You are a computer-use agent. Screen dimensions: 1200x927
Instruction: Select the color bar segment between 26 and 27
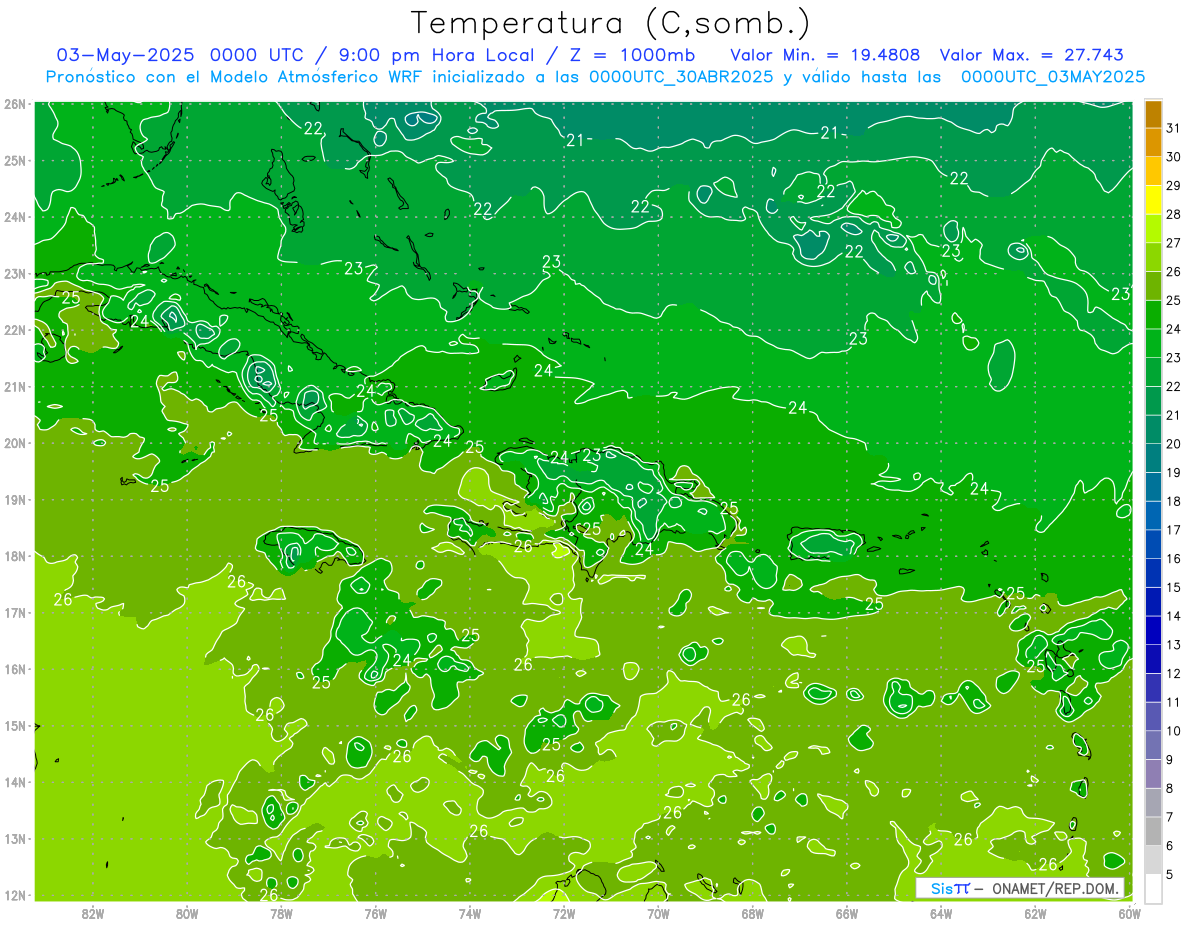[1153, 257]
